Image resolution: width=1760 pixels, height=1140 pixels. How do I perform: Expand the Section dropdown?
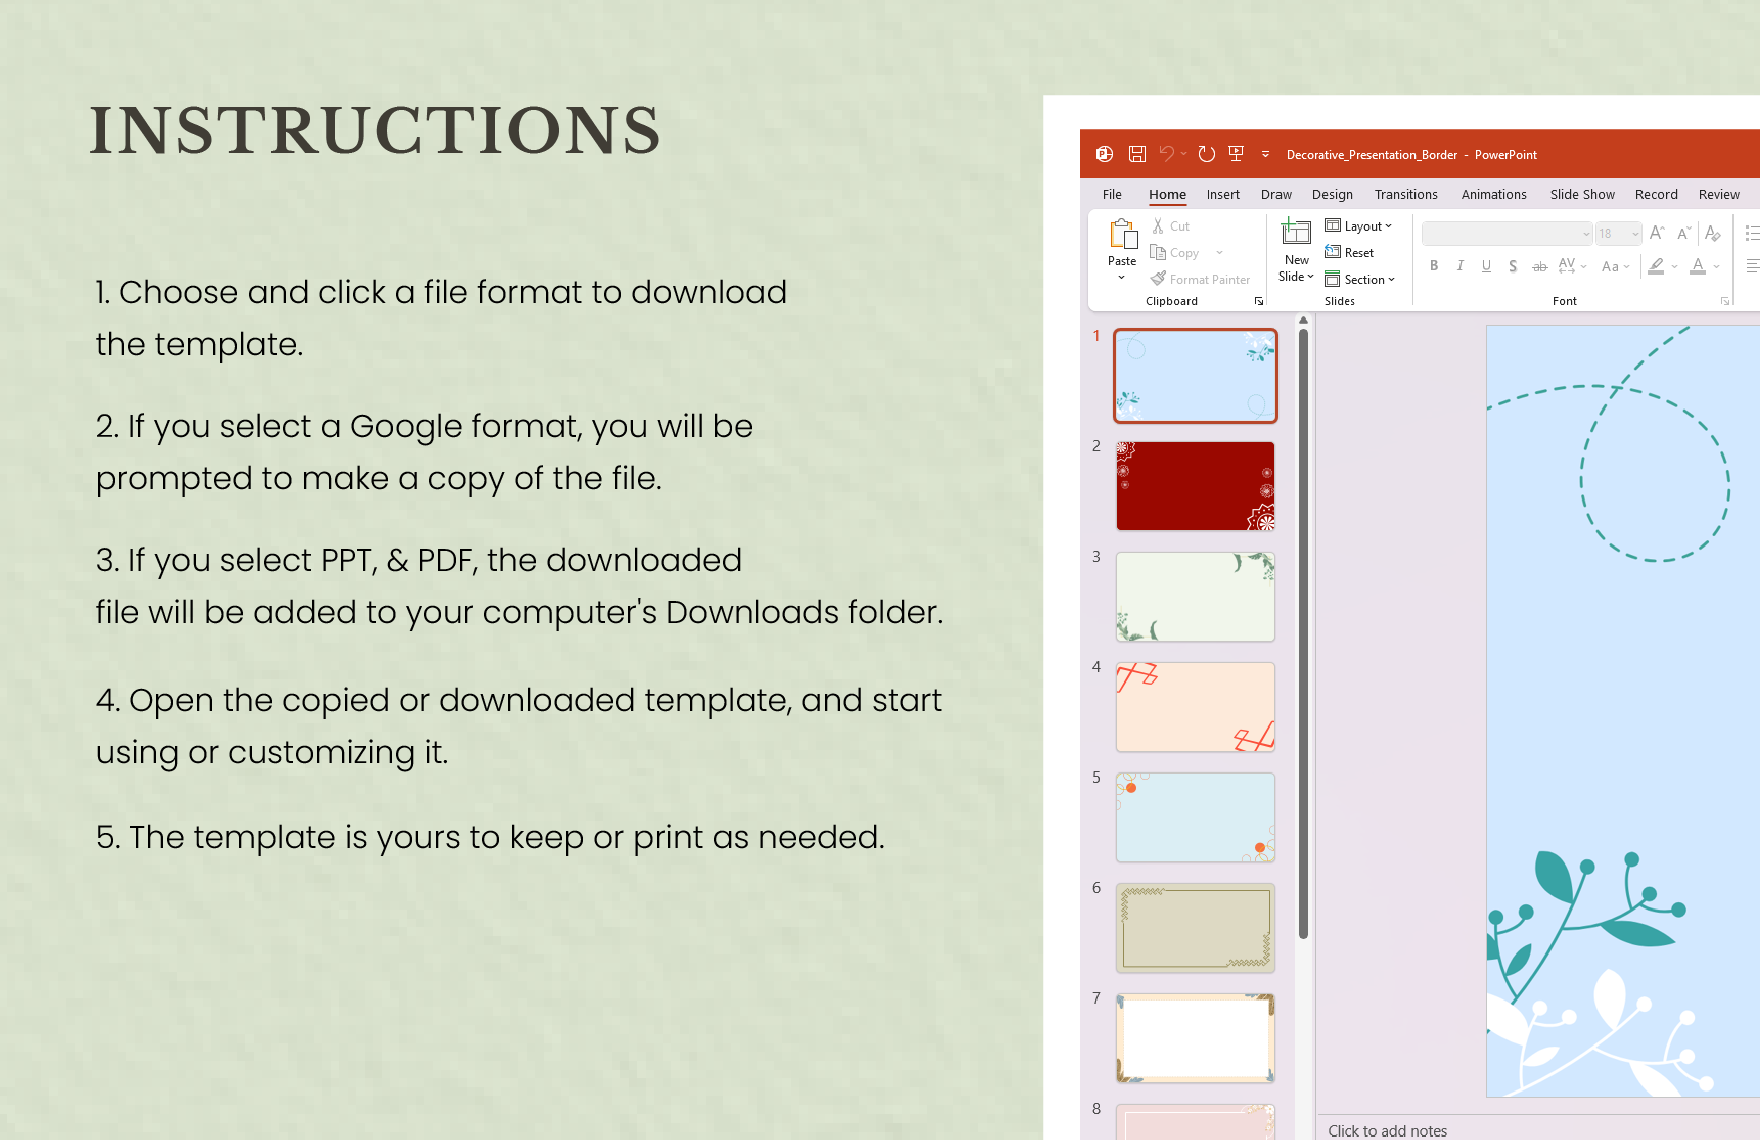point(1360,280)
